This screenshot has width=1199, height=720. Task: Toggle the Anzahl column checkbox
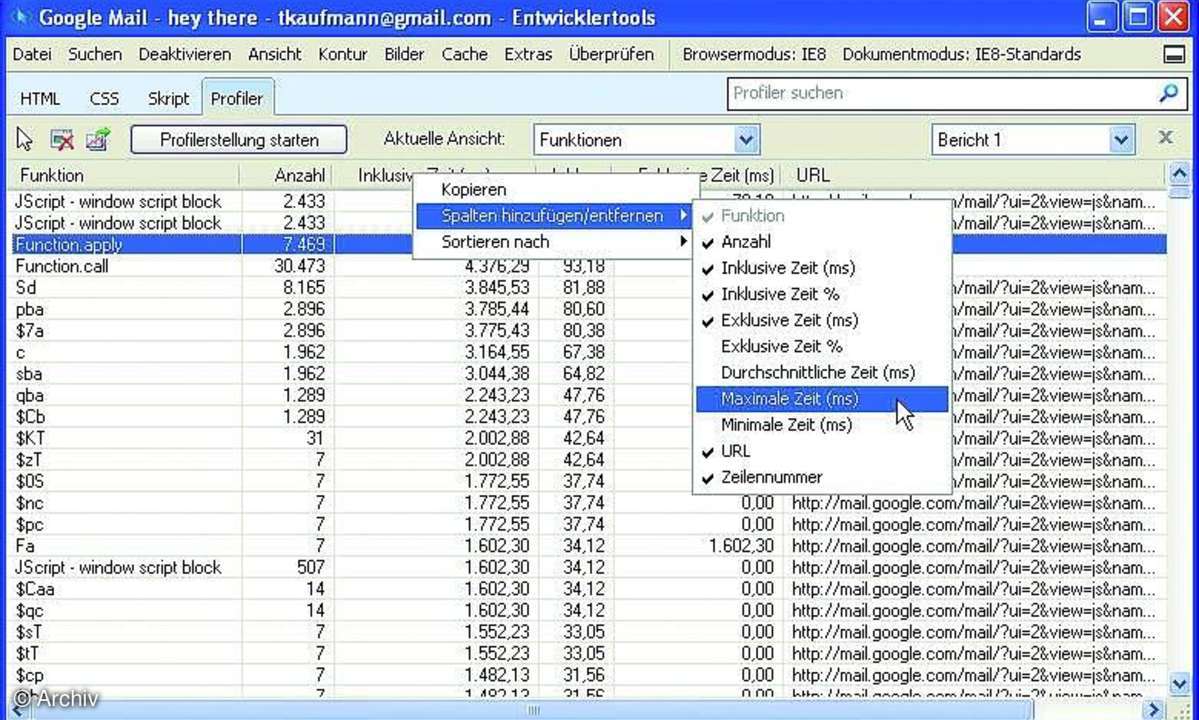[822, 242]
